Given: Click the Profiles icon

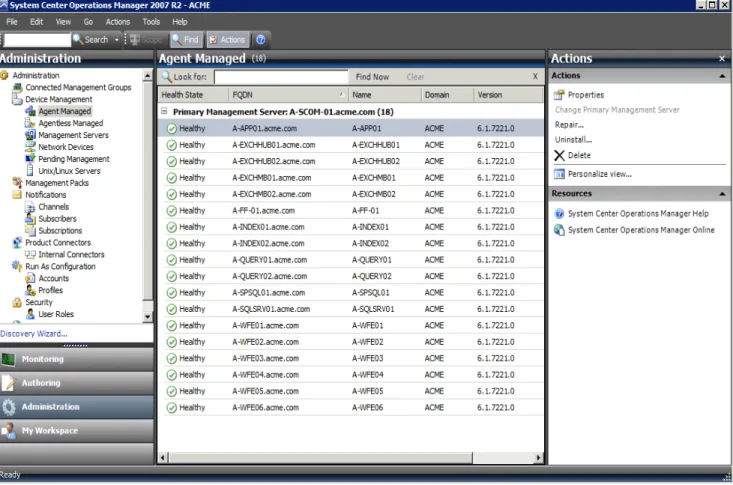Looking at the screenshot, I should [x=30, y=290].
